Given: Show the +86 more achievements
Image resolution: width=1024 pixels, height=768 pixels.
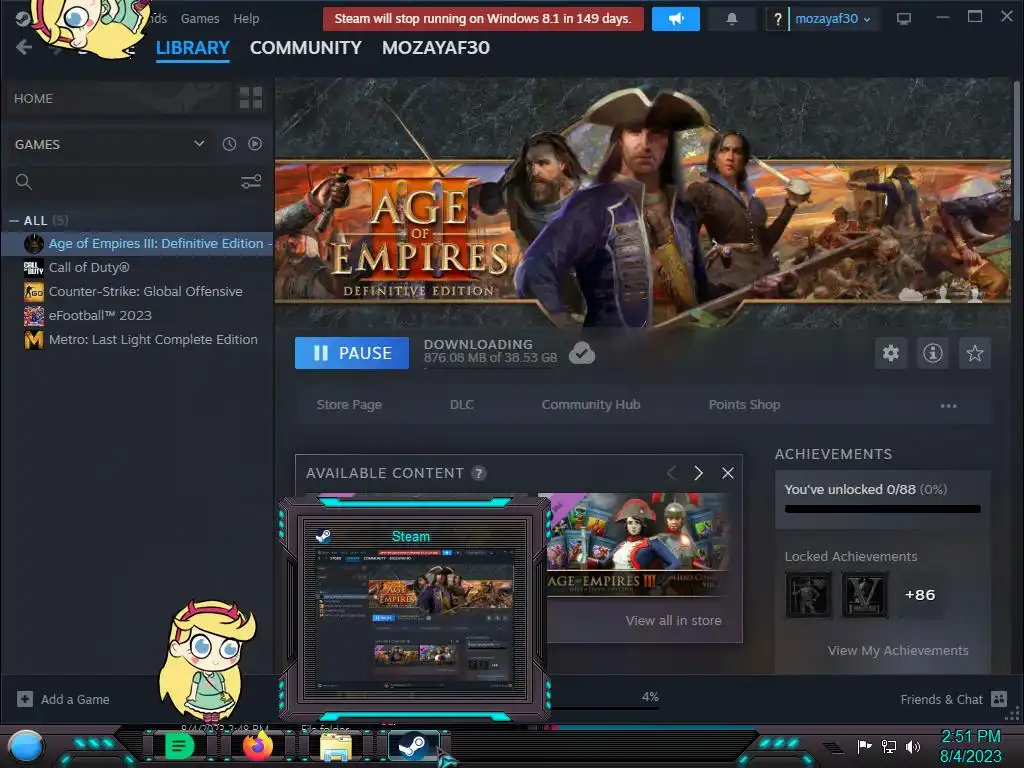Looking at the screenshot, I should pos(920,595).
